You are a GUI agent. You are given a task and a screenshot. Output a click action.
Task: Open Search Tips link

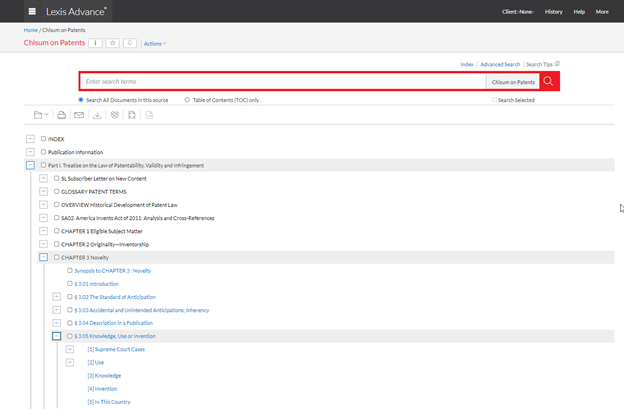[539, 64]
